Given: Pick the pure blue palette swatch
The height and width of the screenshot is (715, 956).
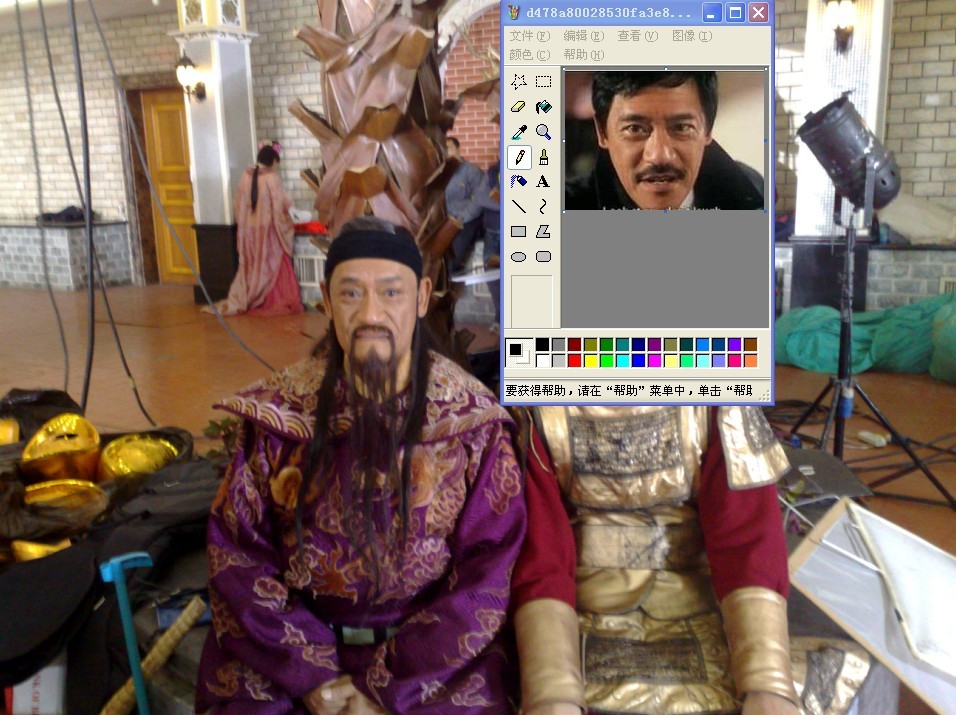Looking at the screenshot, I should tap(638, 361).
